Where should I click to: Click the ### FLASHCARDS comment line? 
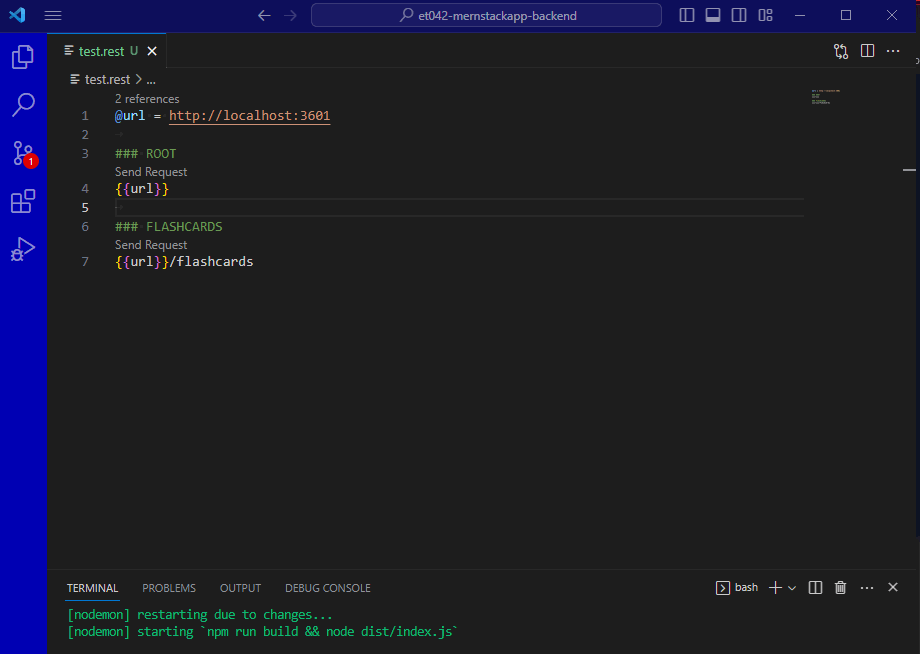(168, 226)
